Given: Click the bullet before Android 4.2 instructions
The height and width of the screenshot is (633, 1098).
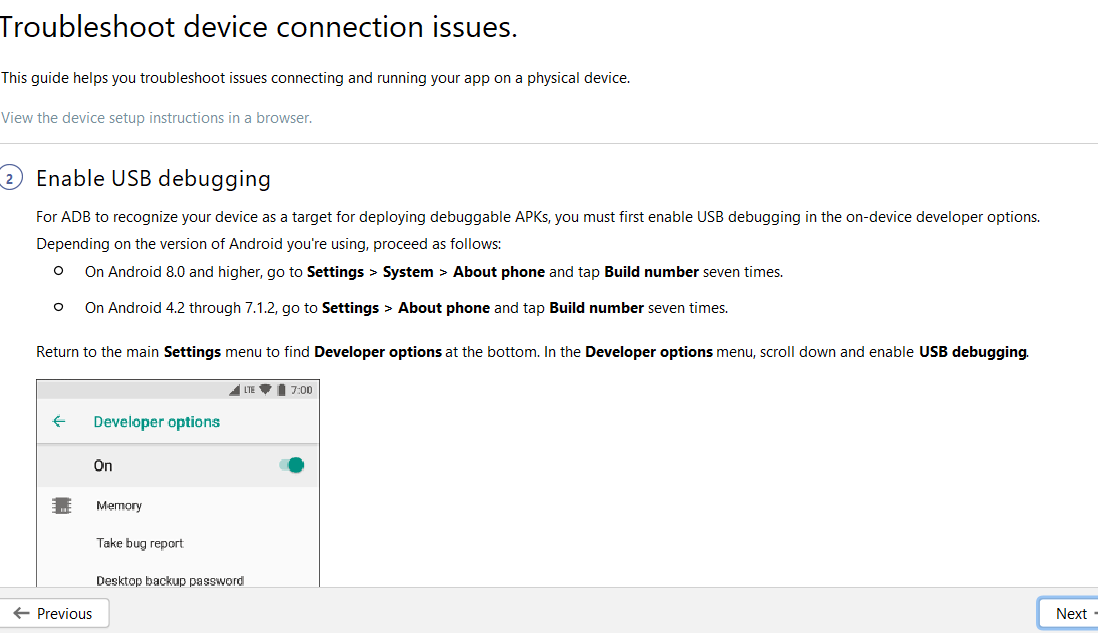Looking at the screenshot, I should 59,307.
